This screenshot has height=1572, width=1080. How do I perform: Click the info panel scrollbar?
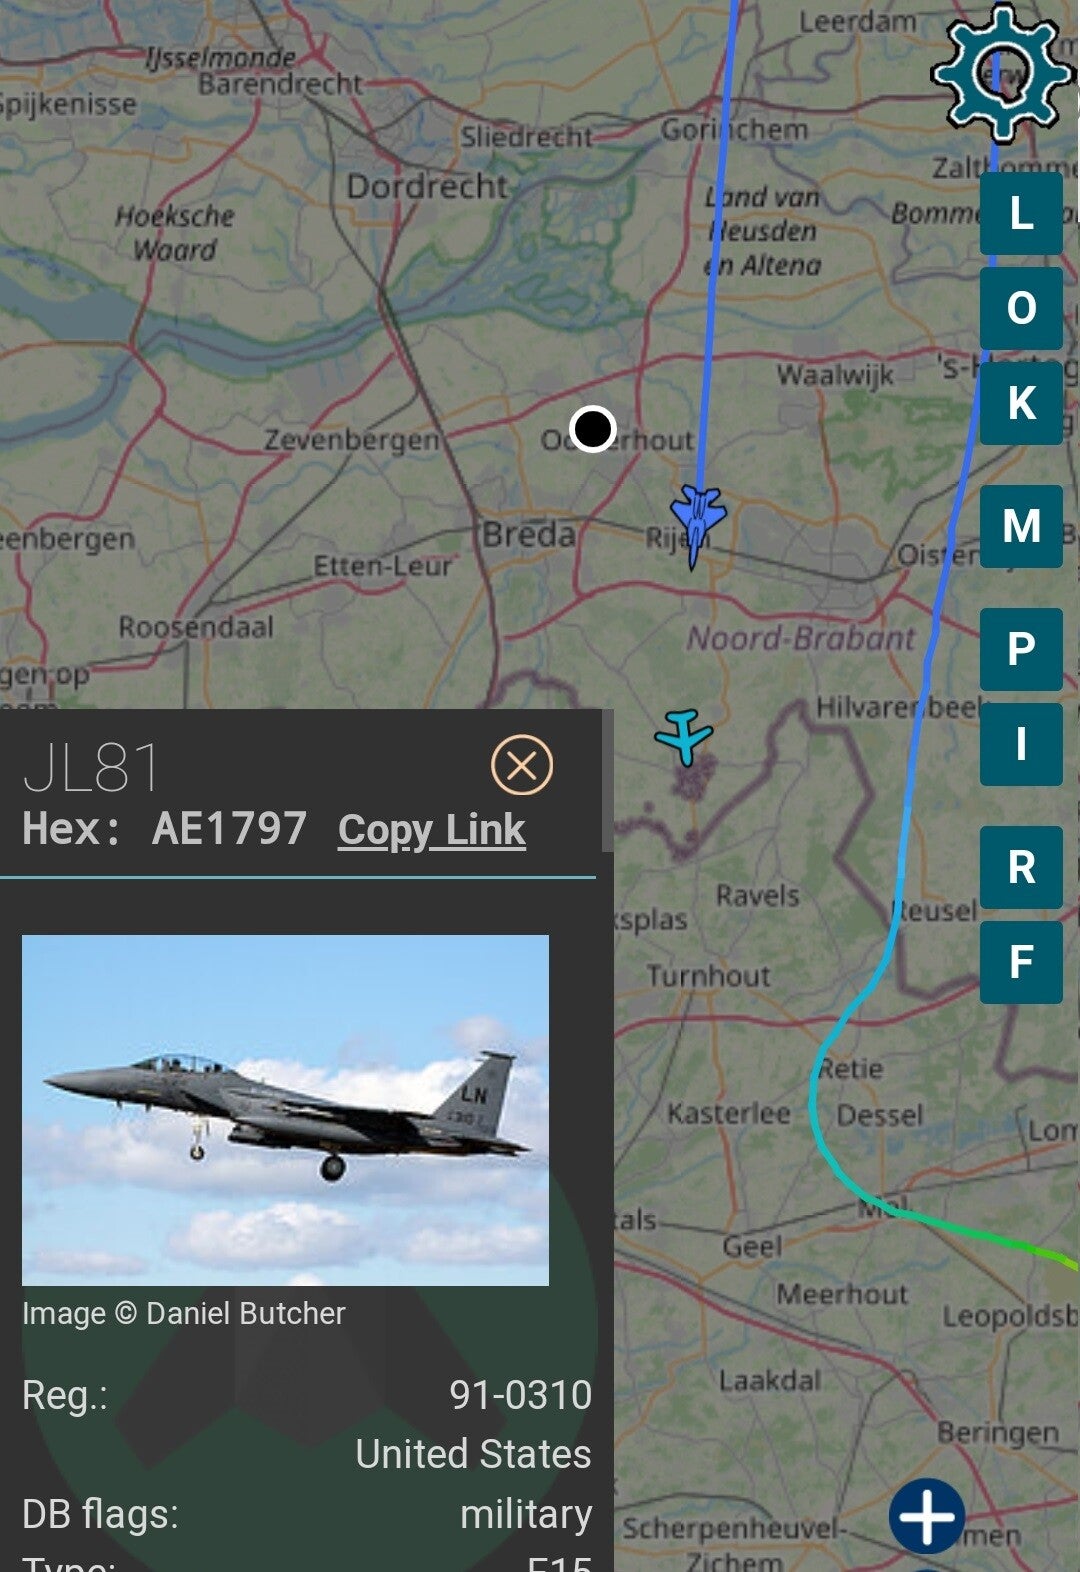(607, 781)
